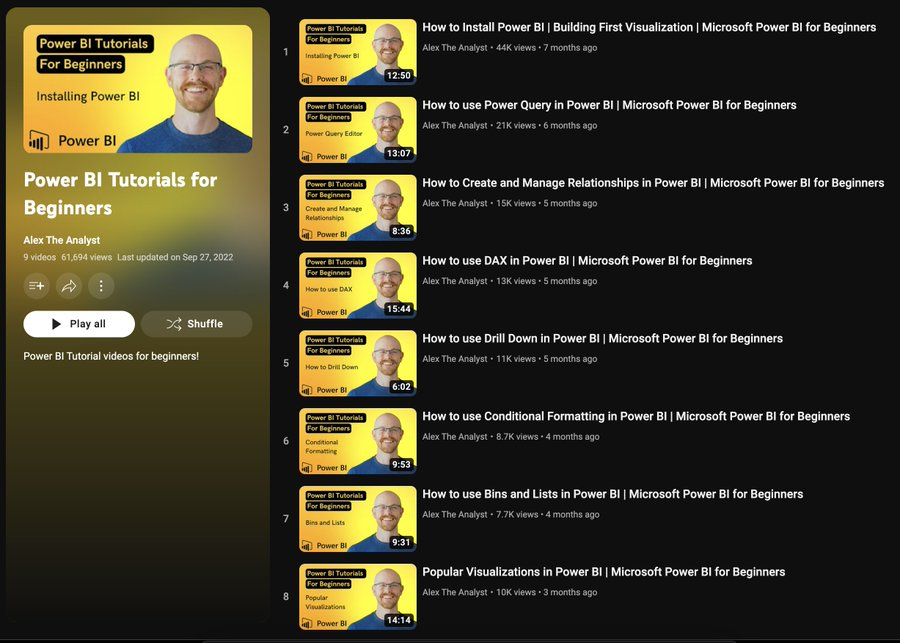The height and width of the screenshot is (643, 900).
Task: Open video thumbnail with 14:14 duration
Action: click(x=358, y=596)
